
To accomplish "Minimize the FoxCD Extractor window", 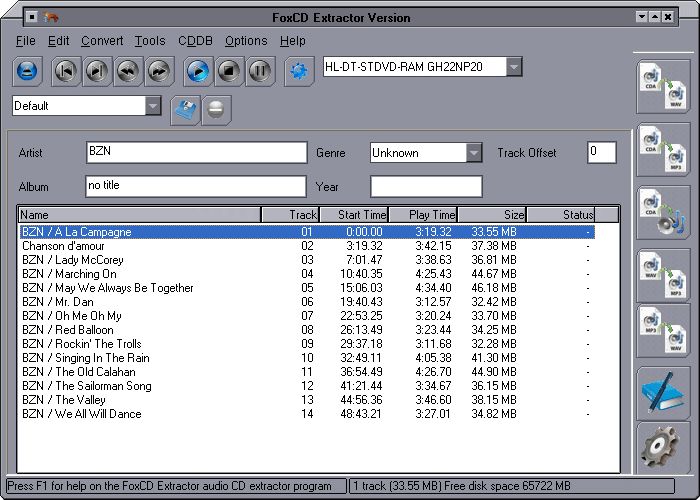I will [x=642, y=17].
